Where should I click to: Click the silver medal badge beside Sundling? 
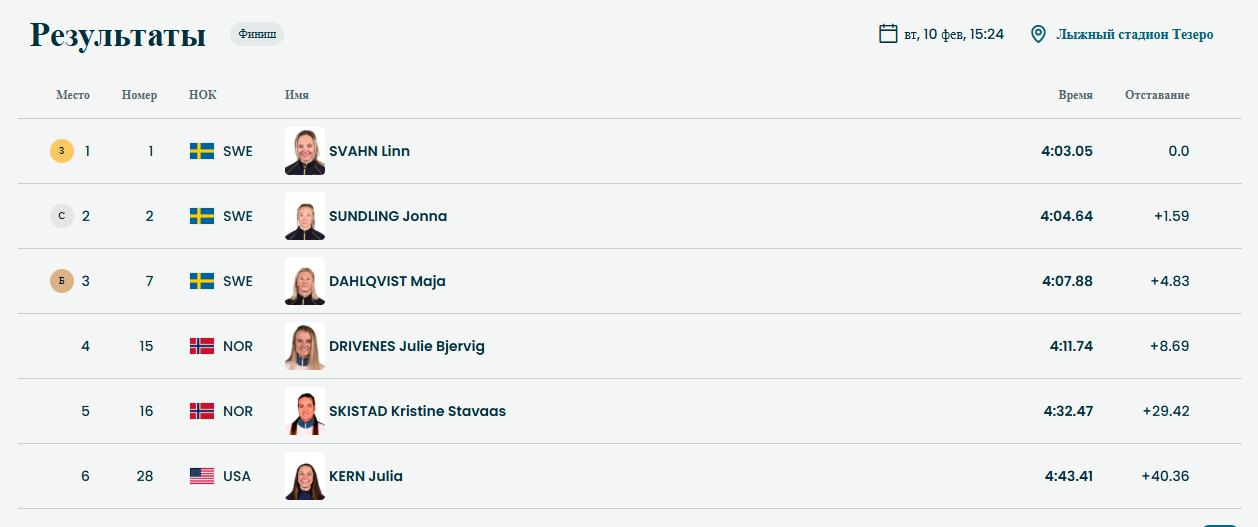pyautogui.click(x=62, y=216)
